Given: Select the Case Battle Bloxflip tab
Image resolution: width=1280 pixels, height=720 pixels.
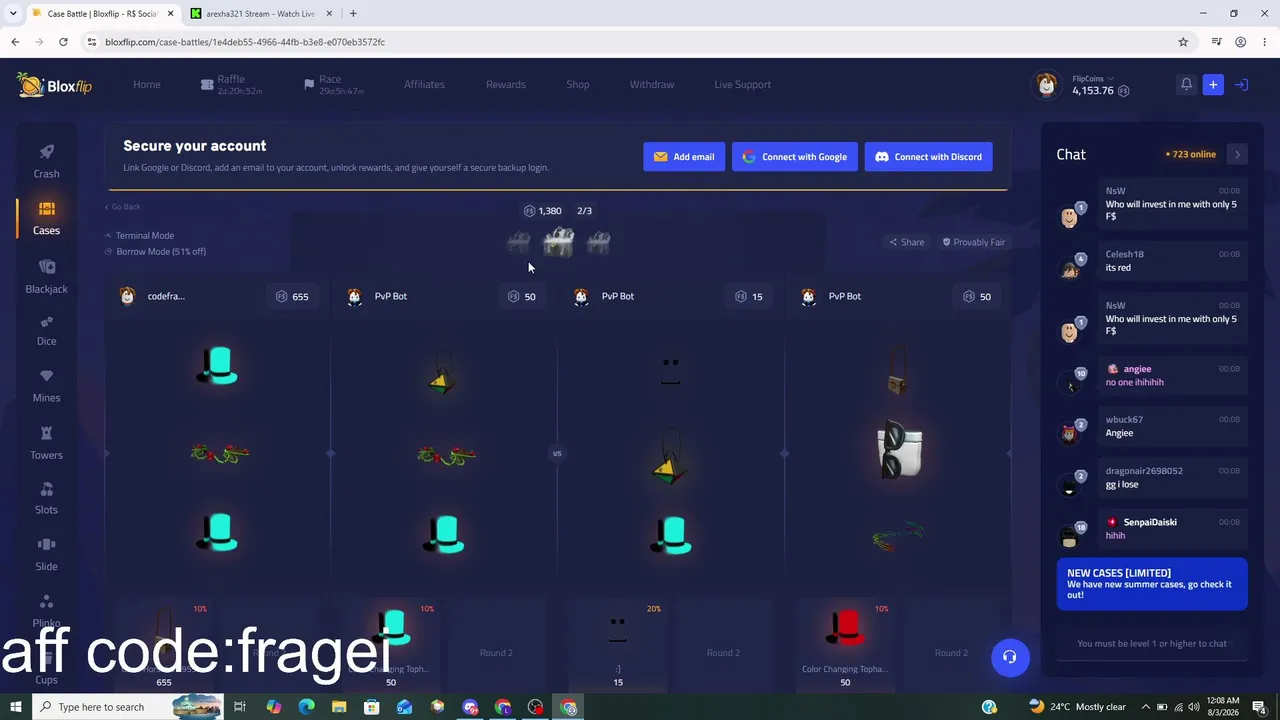Looking at the screenshot, I should point(102,14).
